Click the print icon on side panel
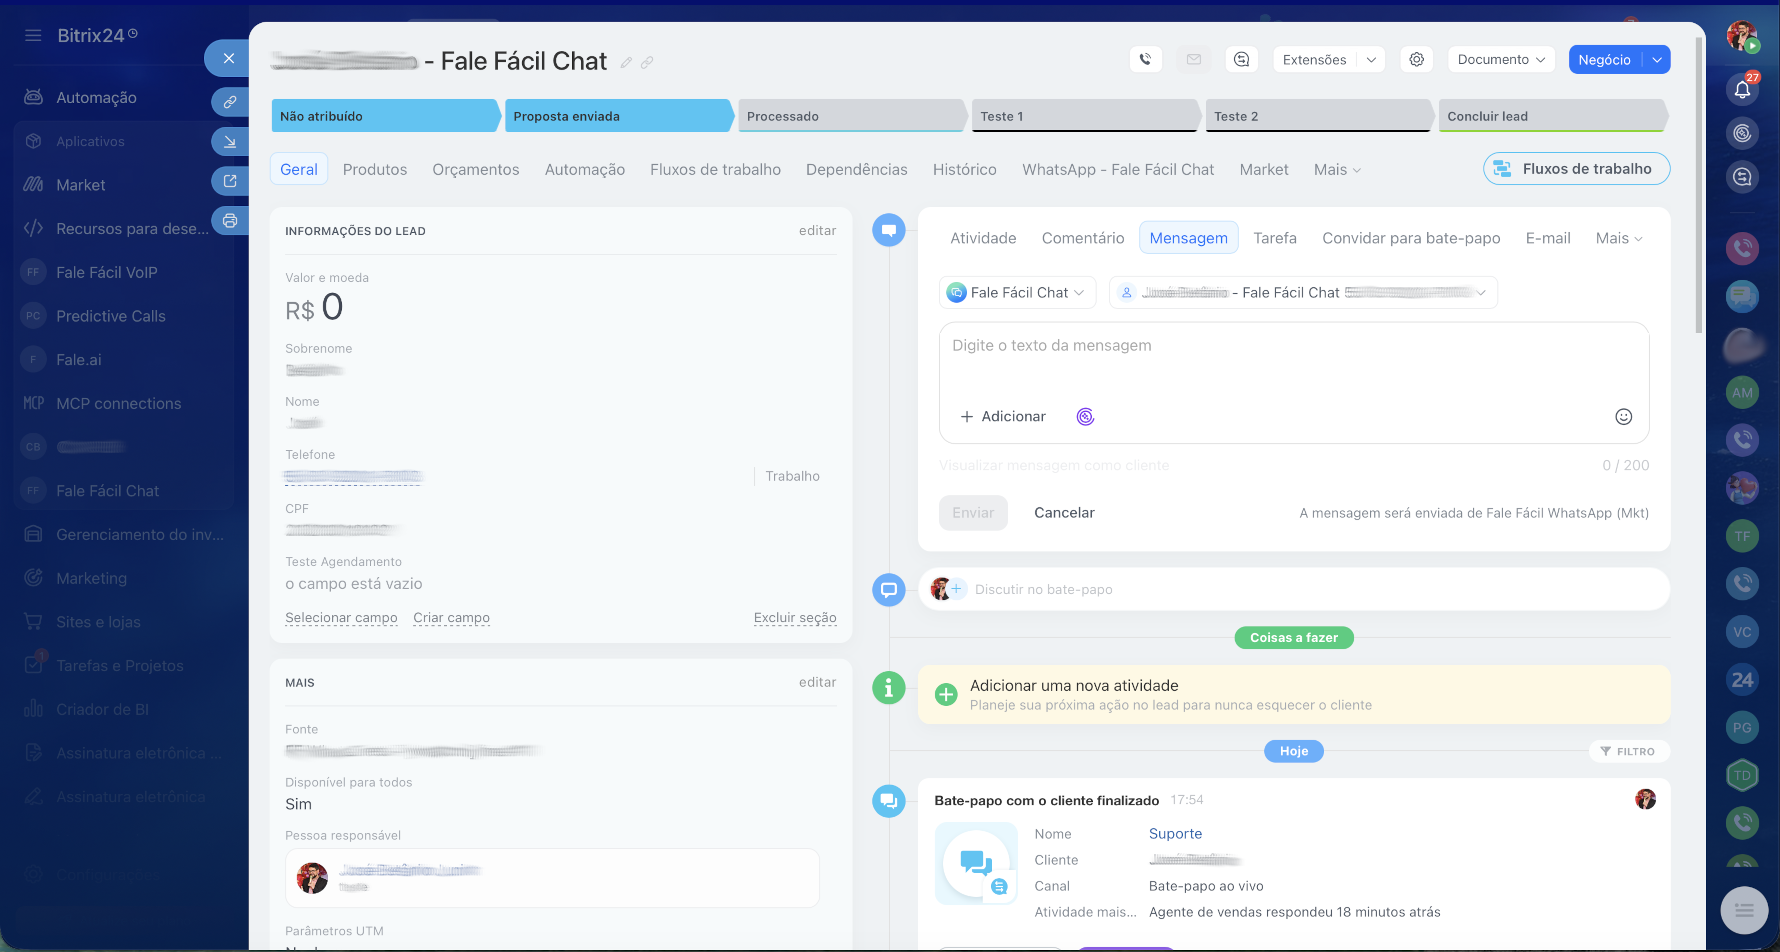This screenshot has width=1780, height=952. click(230, 221)
